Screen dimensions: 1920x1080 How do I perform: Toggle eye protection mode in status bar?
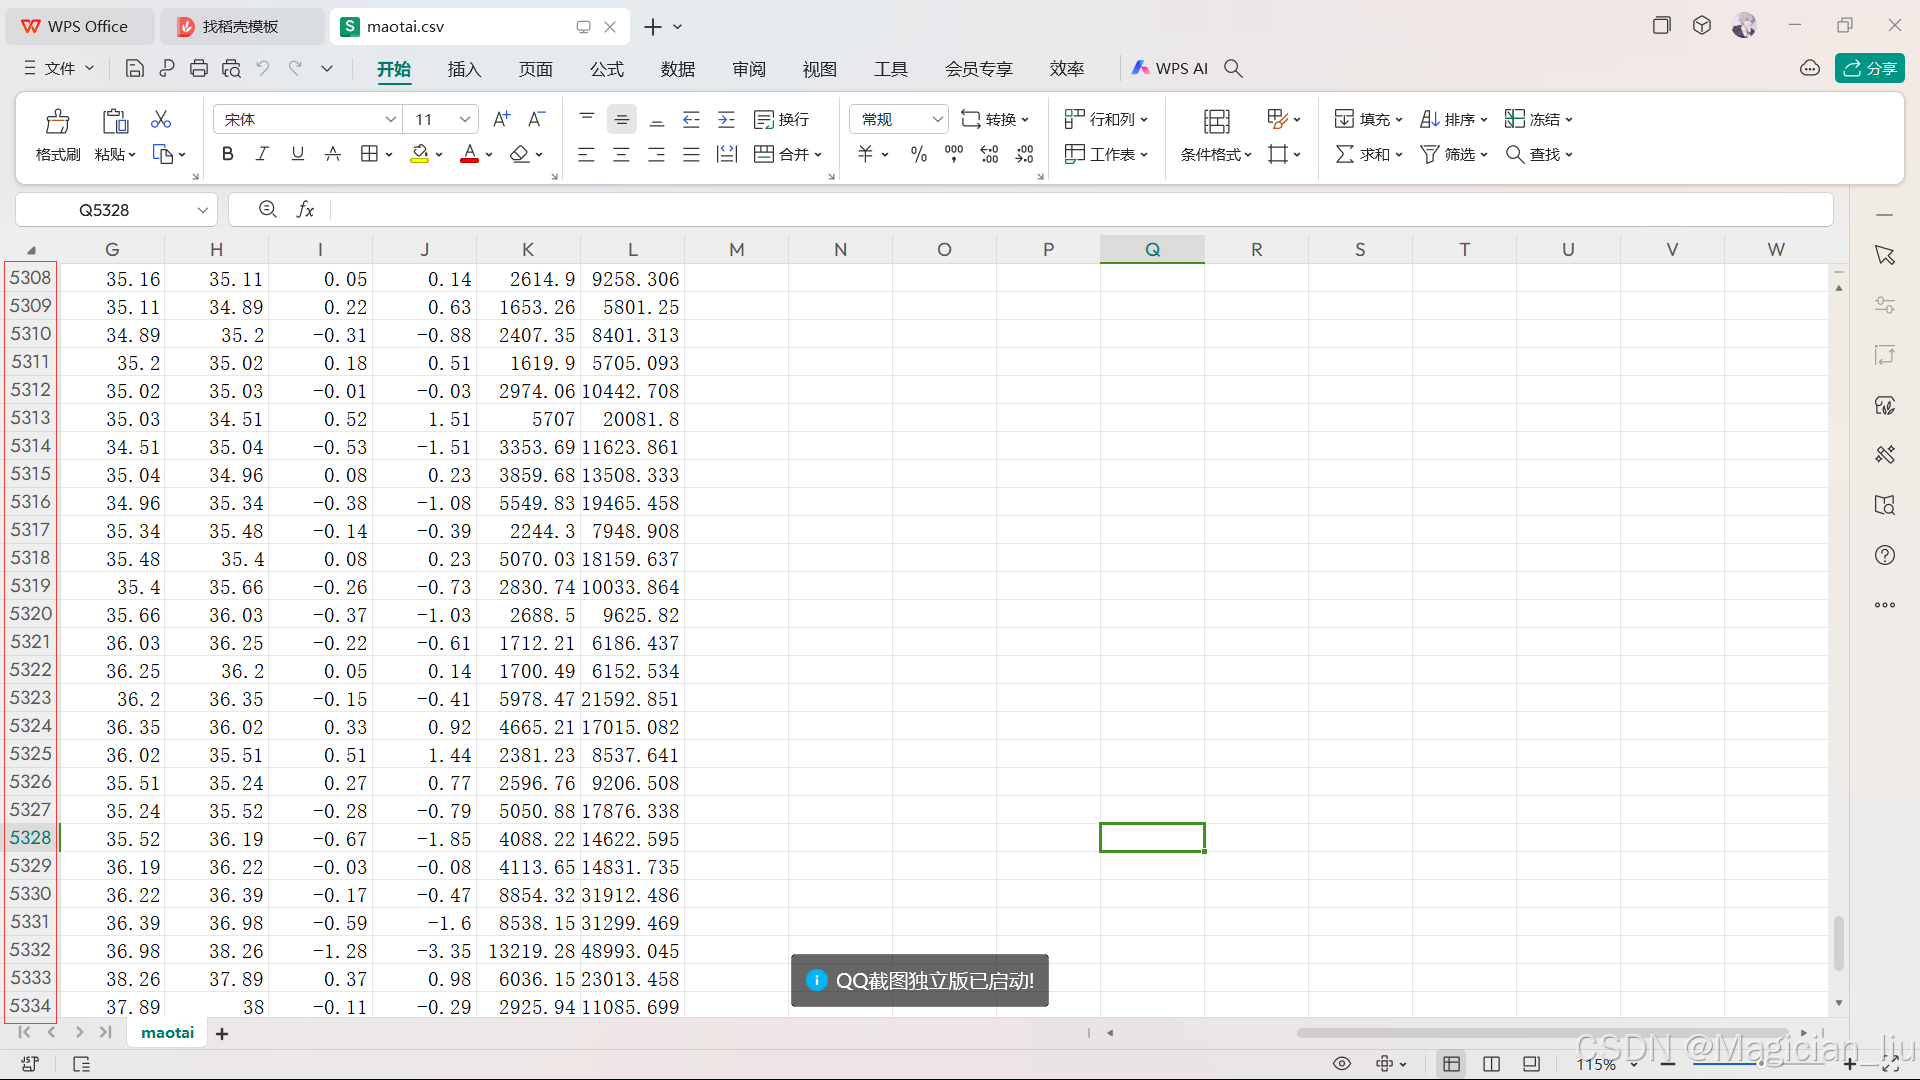pos(1342,1063)
